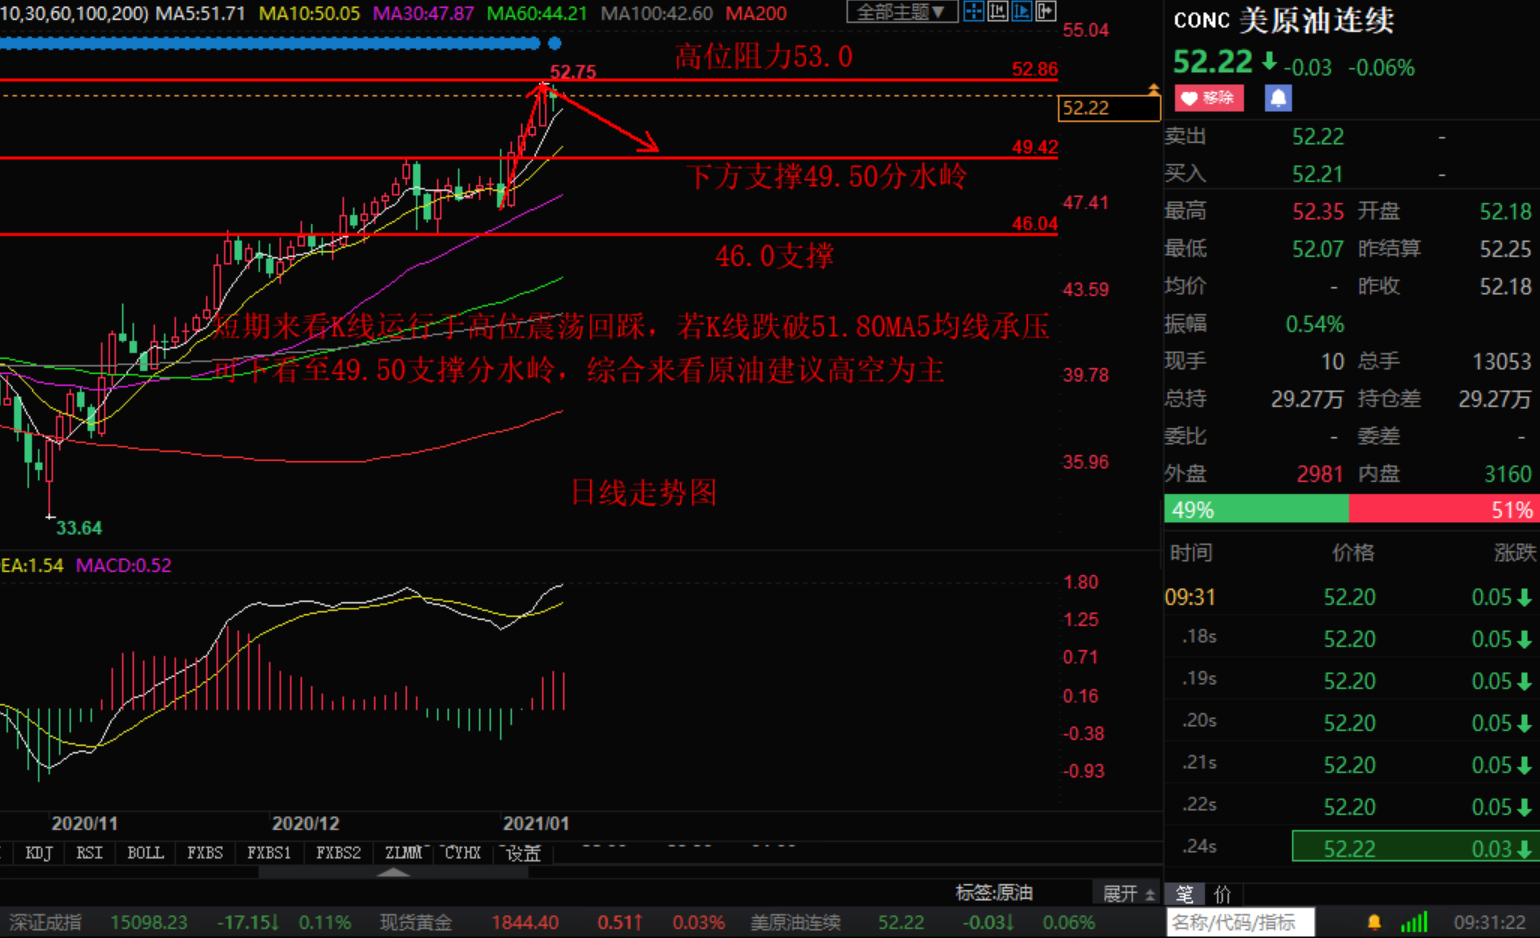
Task: Click the 2020/11 date axis label
Action: coord(85,823)
